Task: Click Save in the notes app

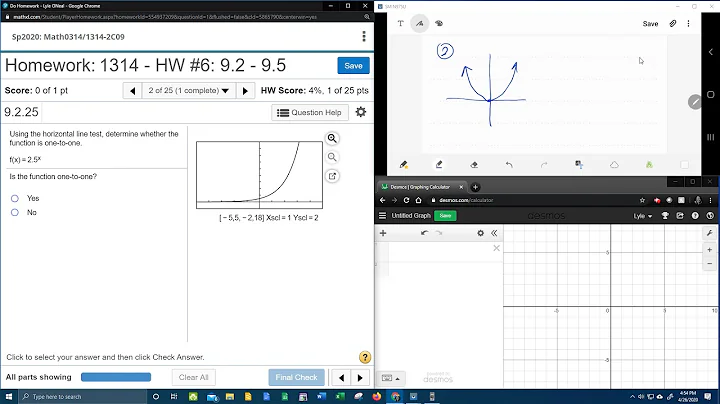Action: tap(650, 24)
